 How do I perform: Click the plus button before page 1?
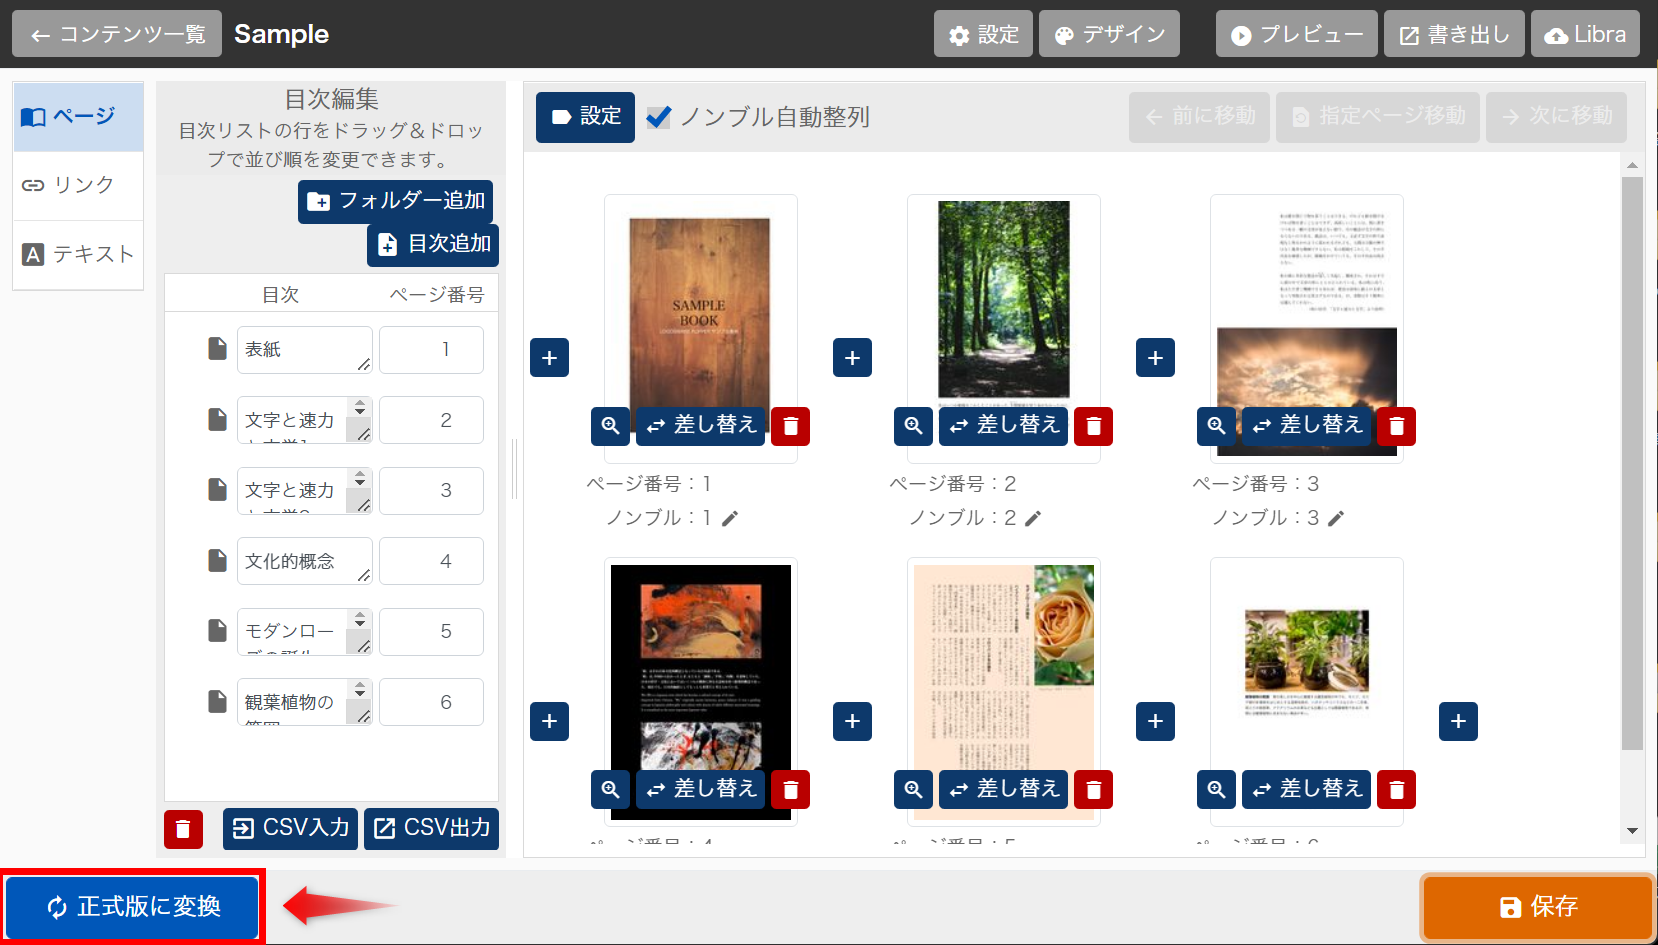549,358
